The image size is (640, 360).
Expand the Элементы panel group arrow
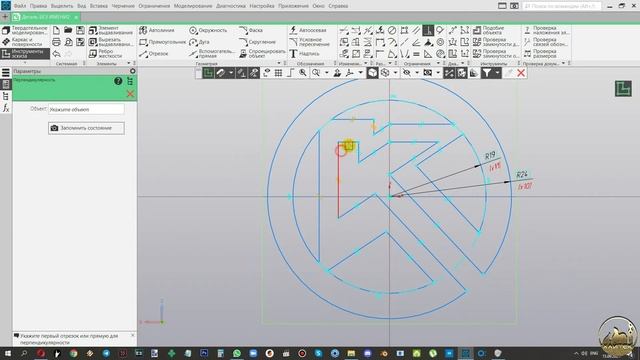click(129, 63)
